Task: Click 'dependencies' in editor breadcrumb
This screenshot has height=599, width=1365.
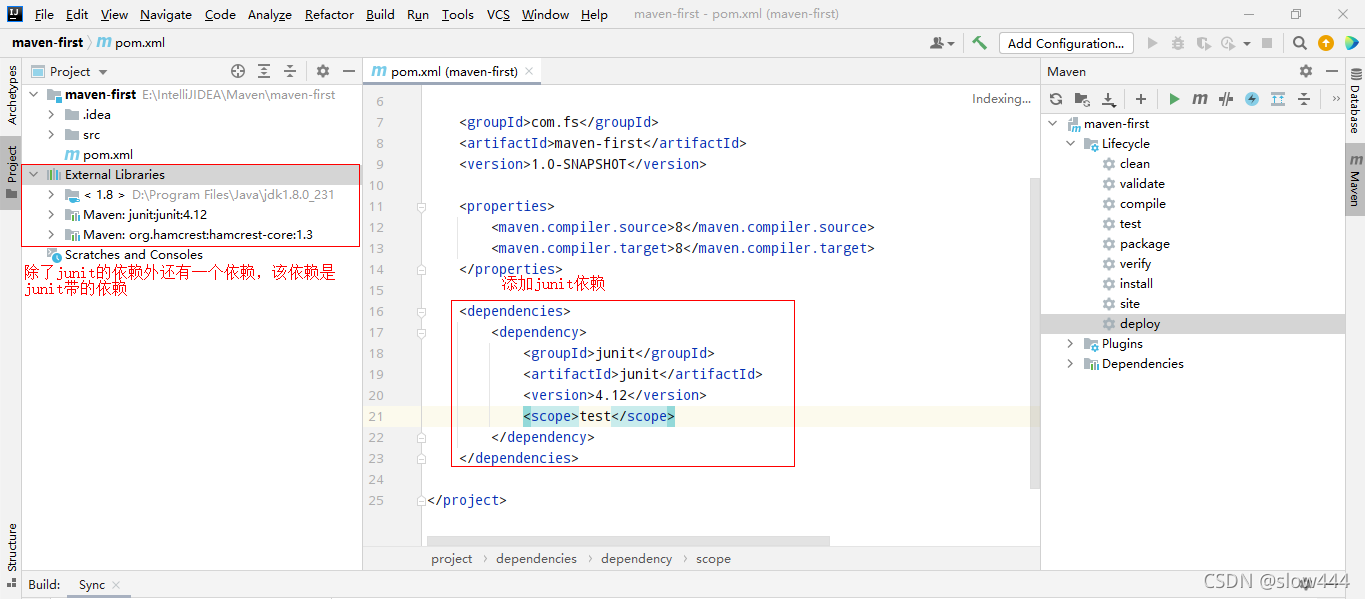Action: click(536, 559)
